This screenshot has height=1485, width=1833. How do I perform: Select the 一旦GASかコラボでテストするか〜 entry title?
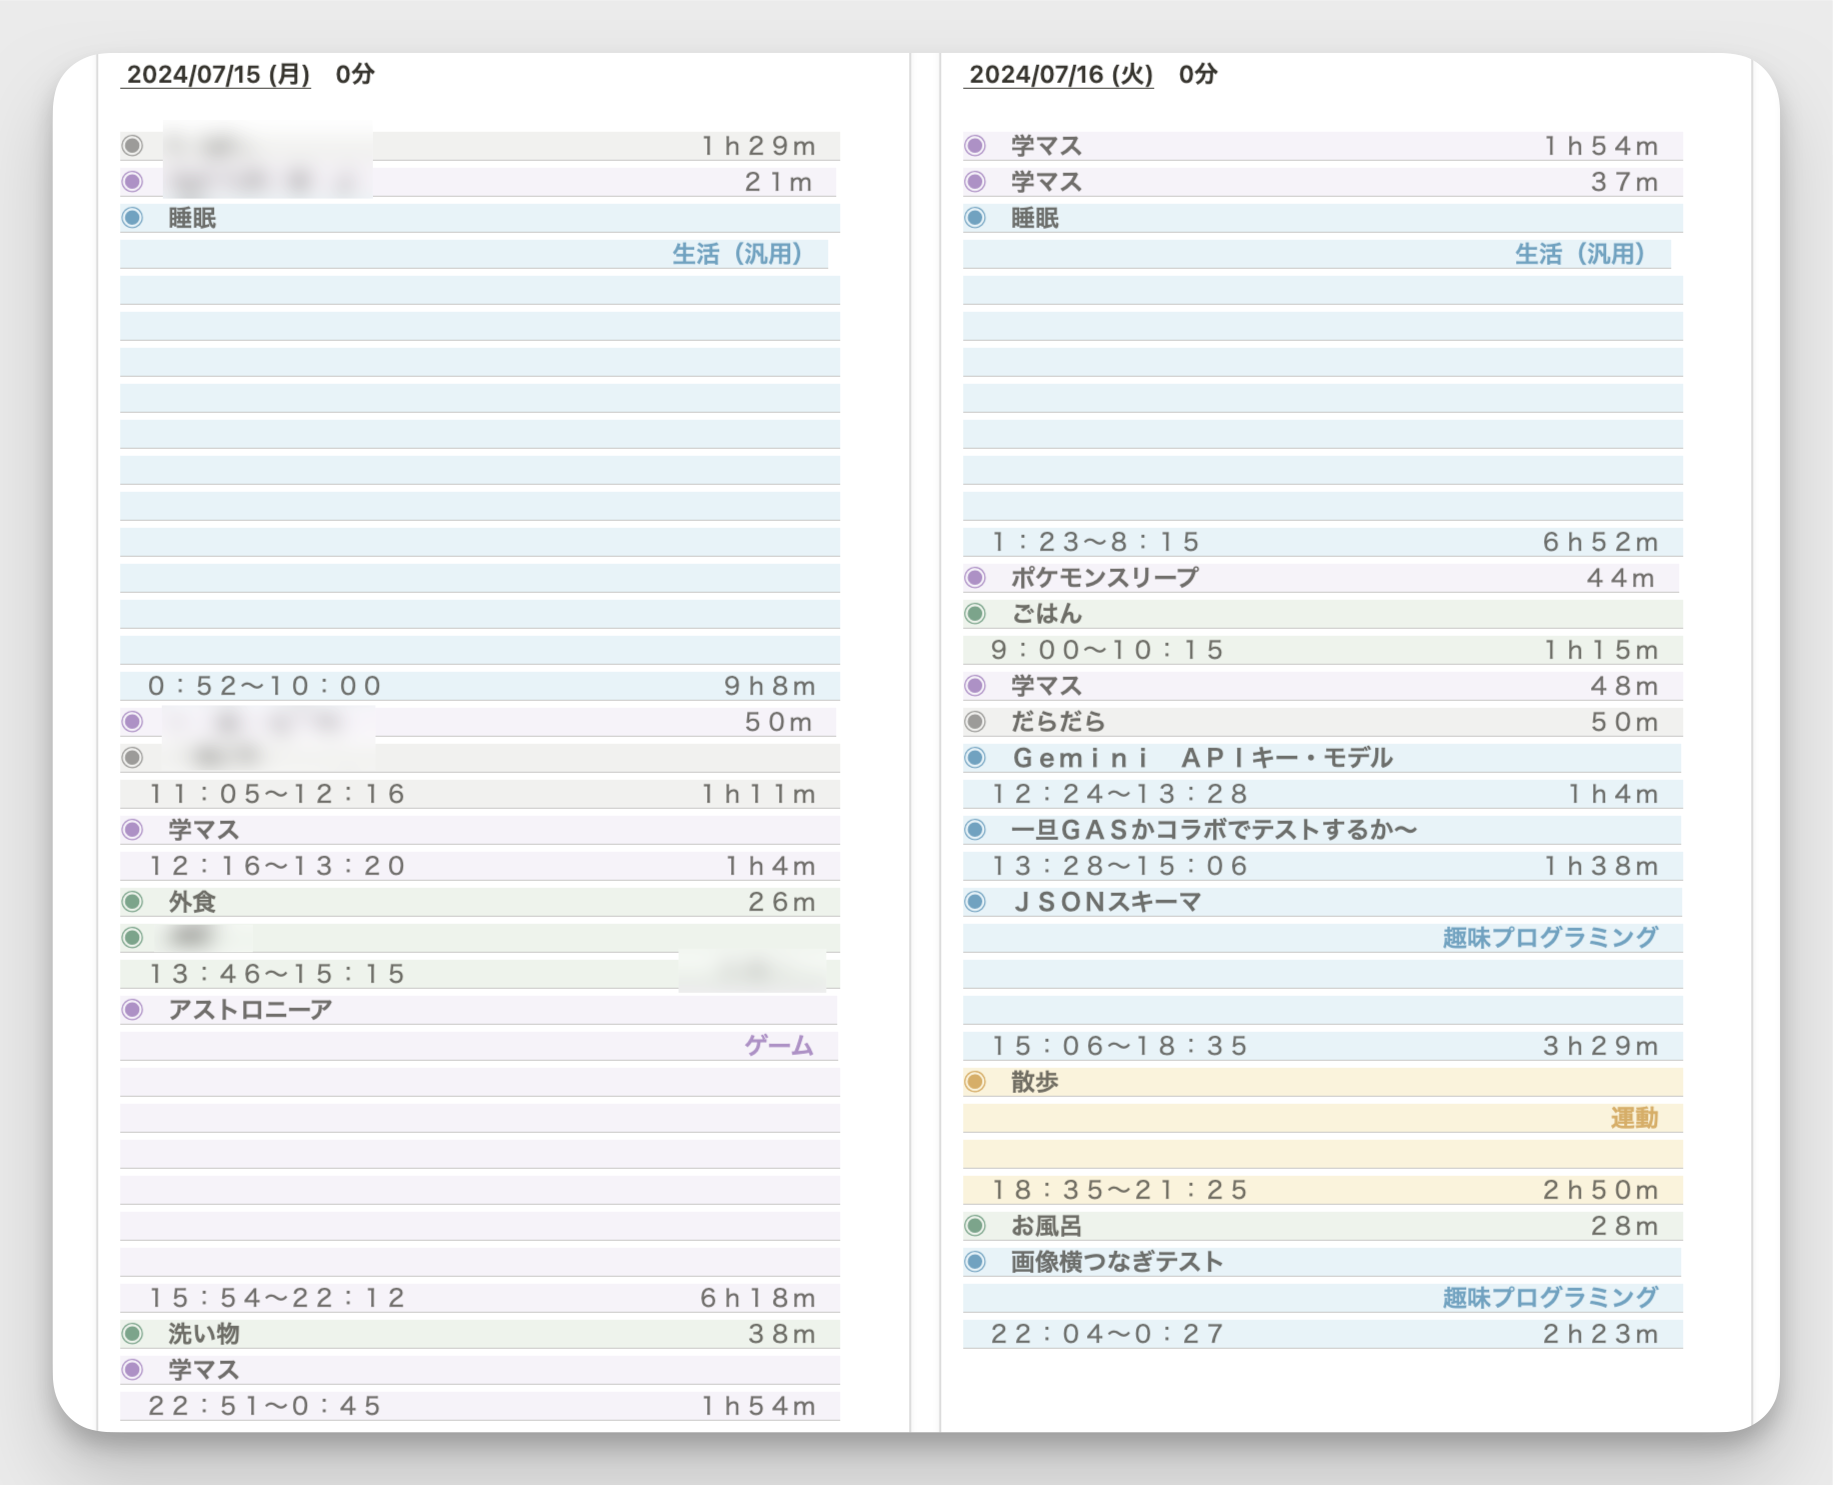point(1214,830)
